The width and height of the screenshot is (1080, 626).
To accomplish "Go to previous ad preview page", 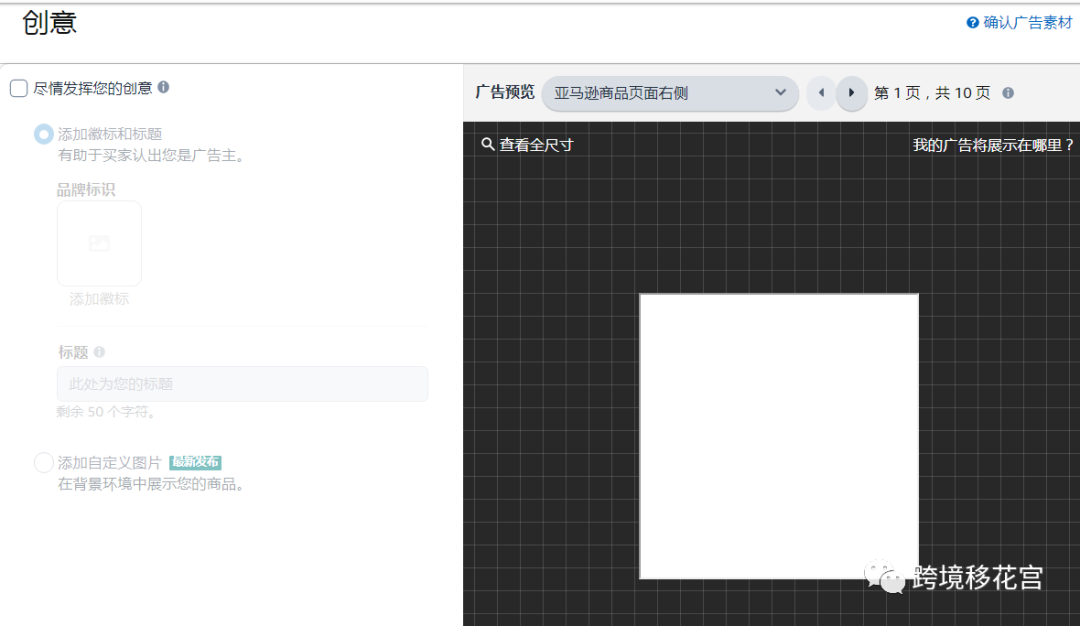I will click(x=821, y=93).
